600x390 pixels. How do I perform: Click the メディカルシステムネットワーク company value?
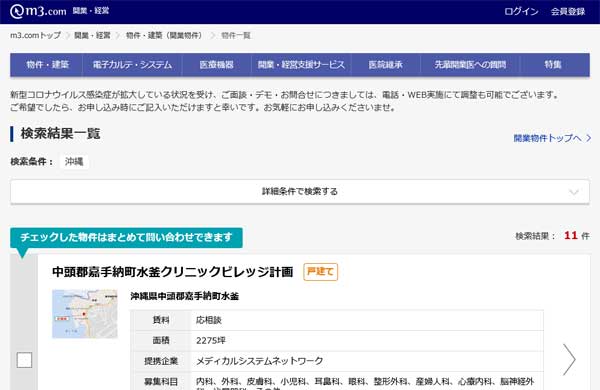tap(259, 361)
